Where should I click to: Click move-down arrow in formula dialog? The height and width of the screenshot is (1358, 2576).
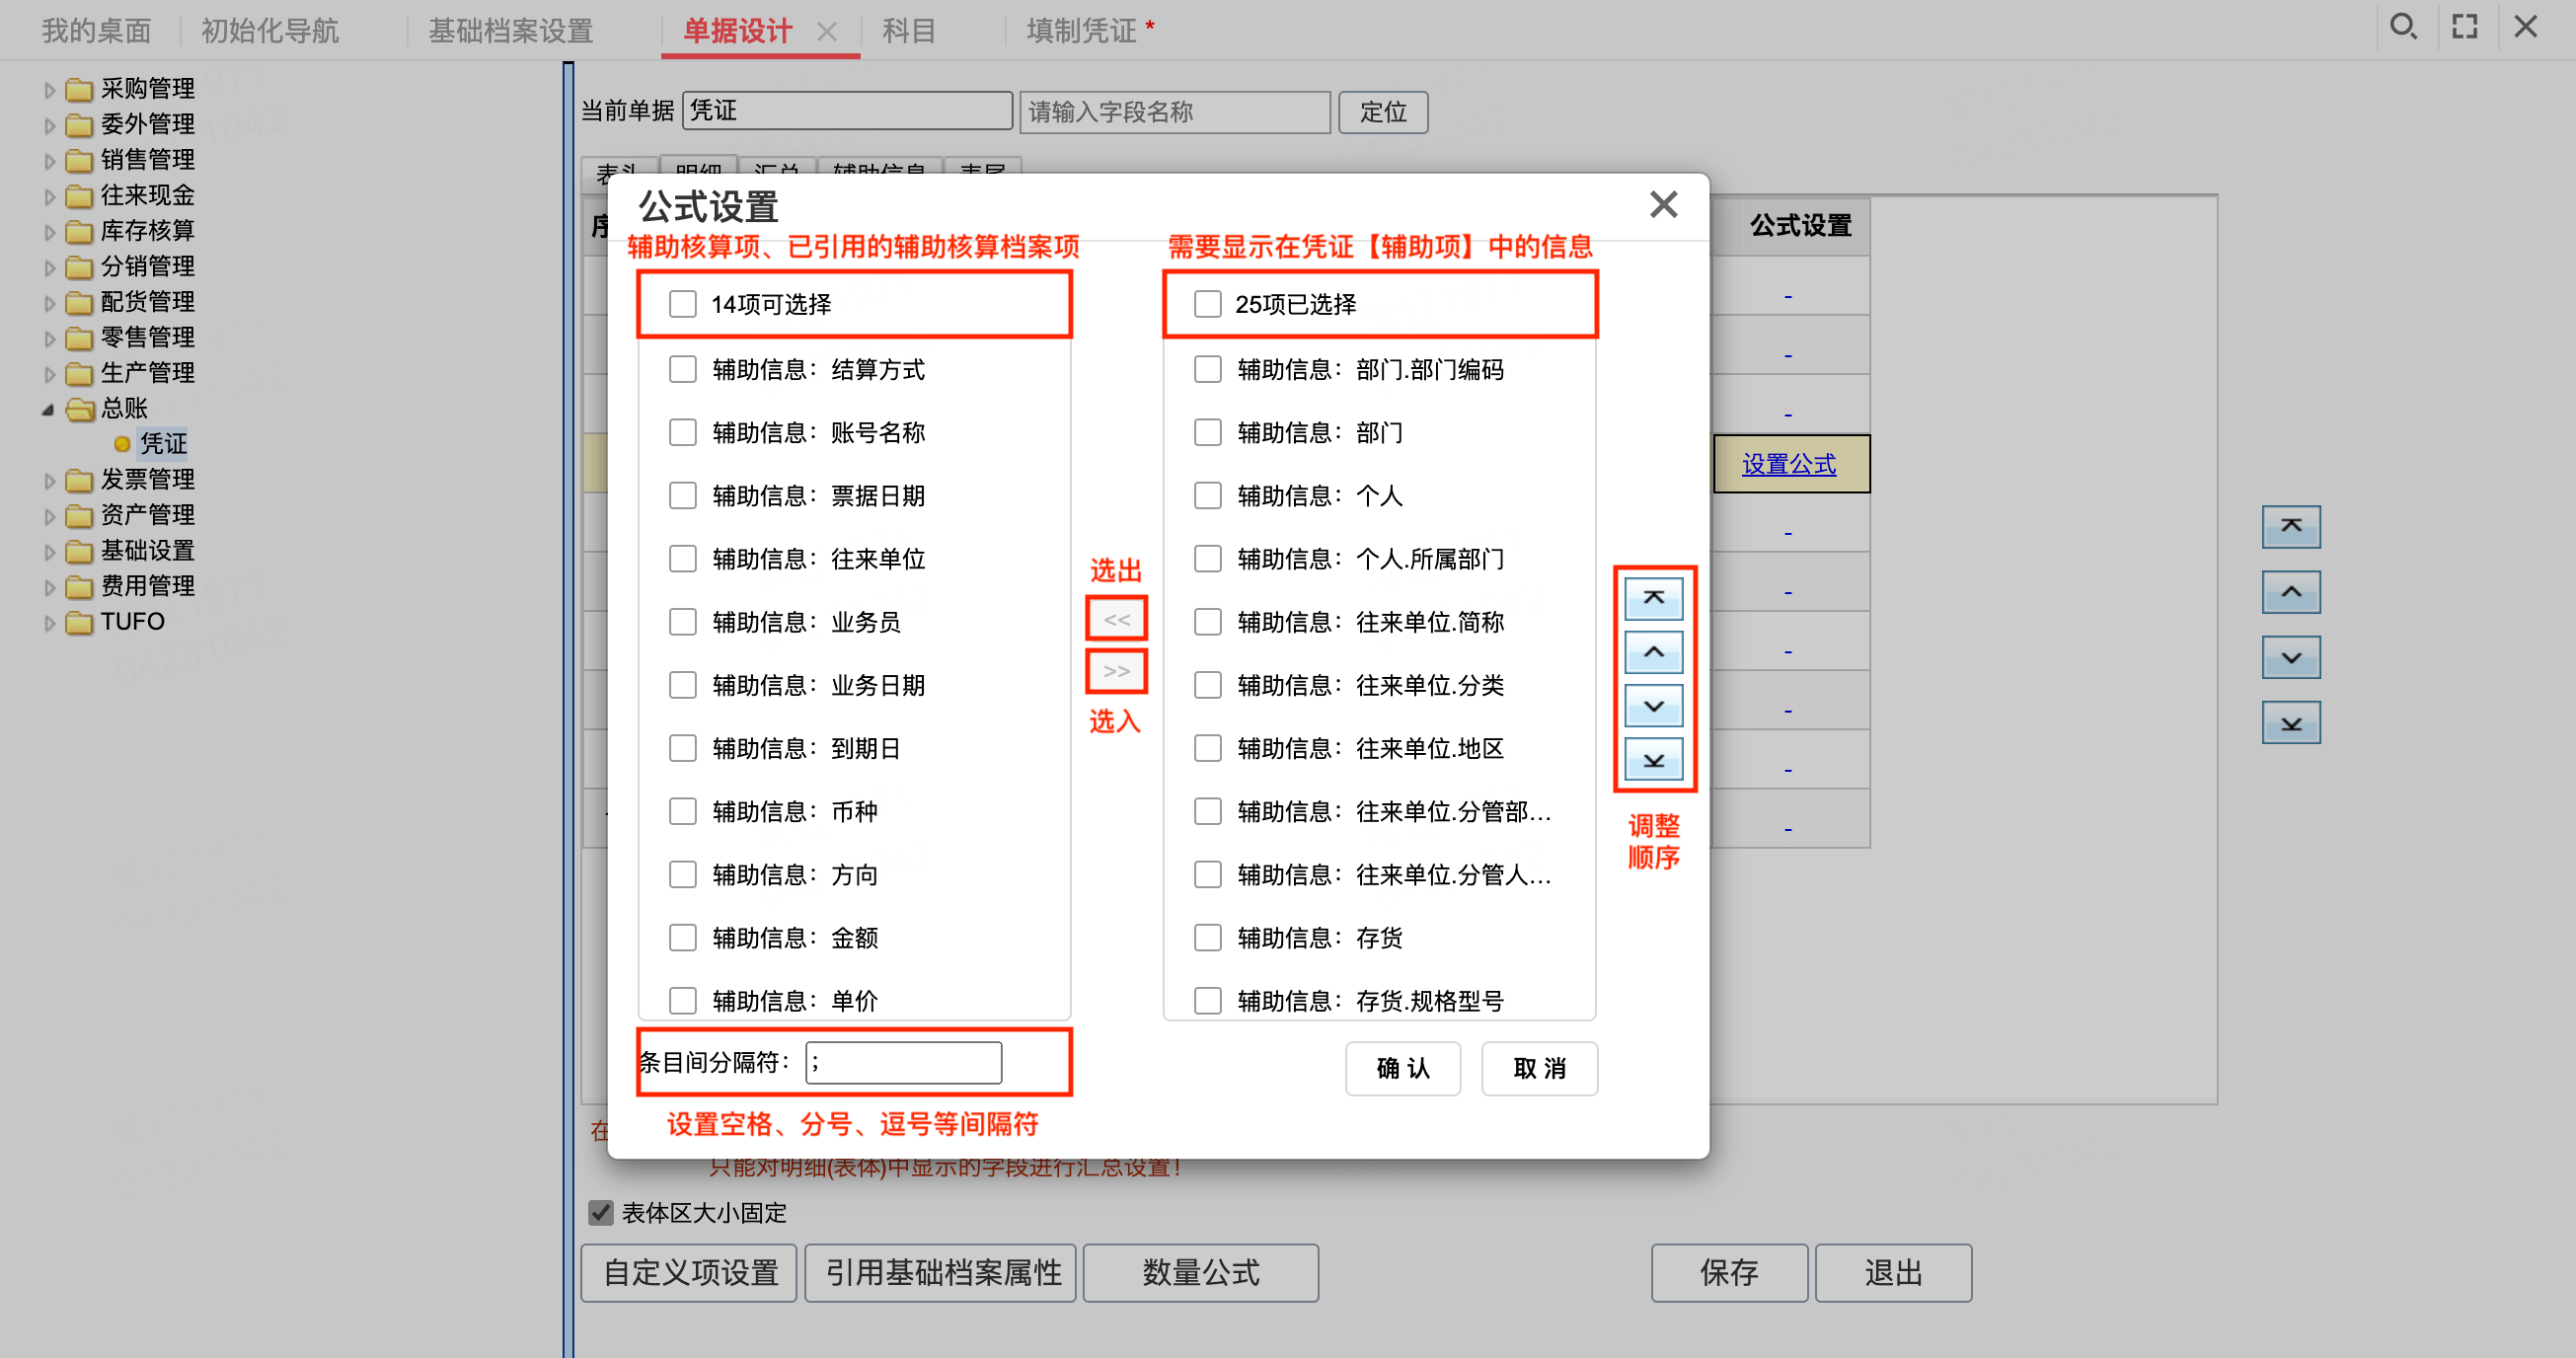[1653, 706]
